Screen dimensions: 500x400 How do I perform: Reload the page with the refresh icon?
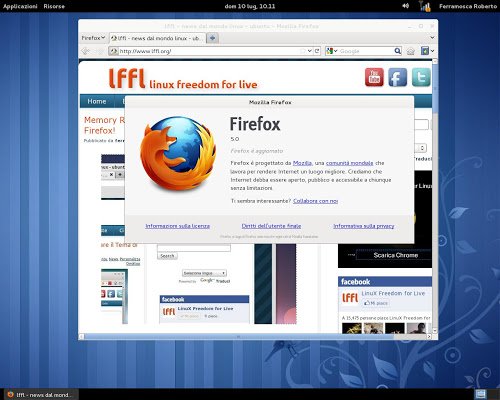click(x=317, y=51)
